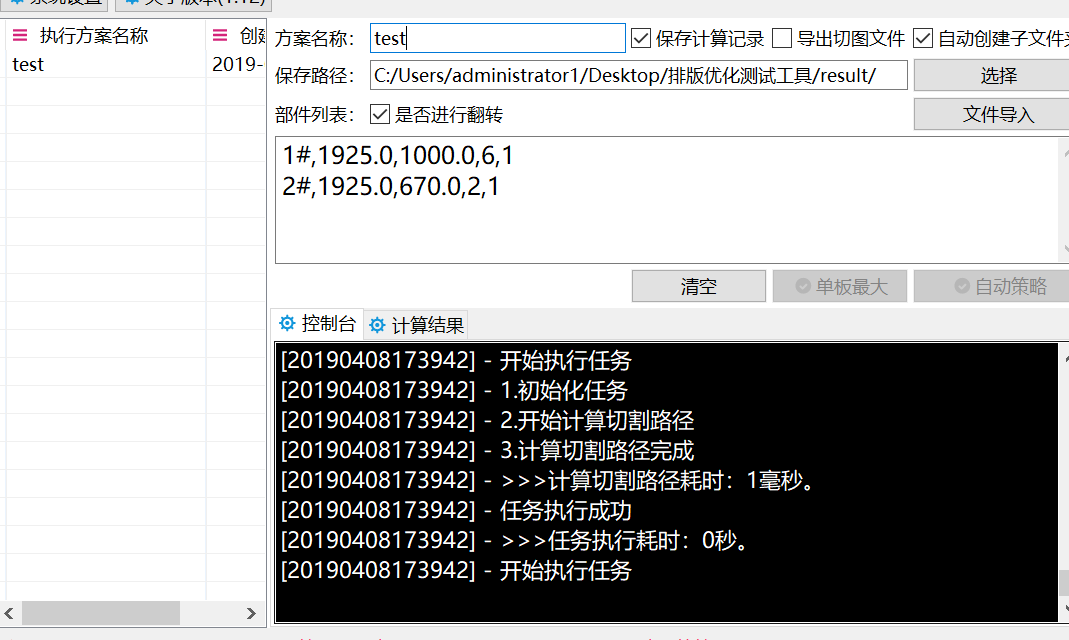Screen dimensions: 1069x640
Task: Click the gear icon on 控制台 tab
Action: coord(287,323)
